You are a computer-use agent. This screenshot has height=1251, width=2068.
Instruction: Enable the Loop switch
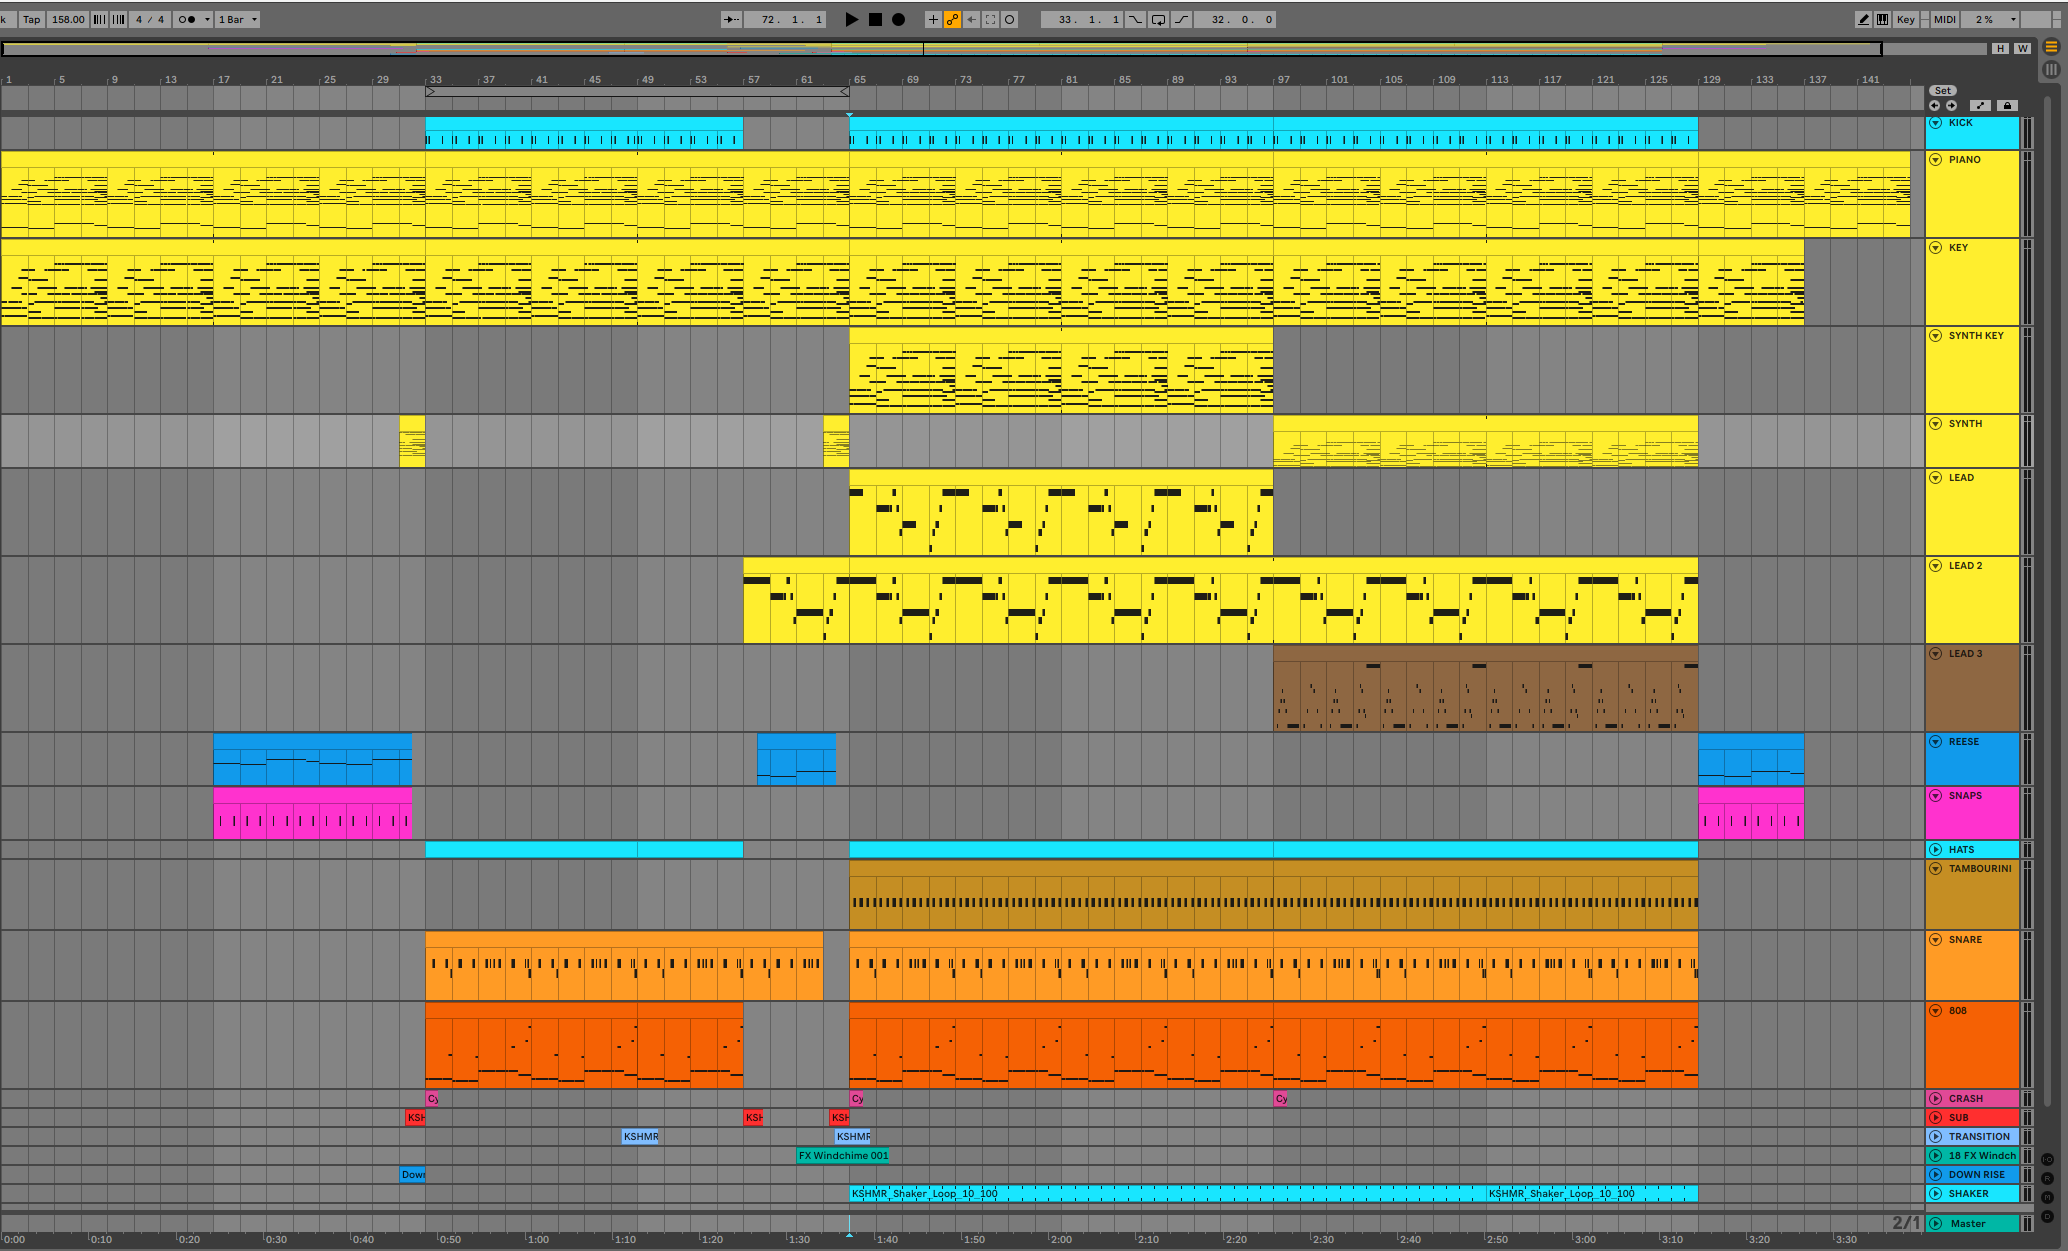point(1158,19)
